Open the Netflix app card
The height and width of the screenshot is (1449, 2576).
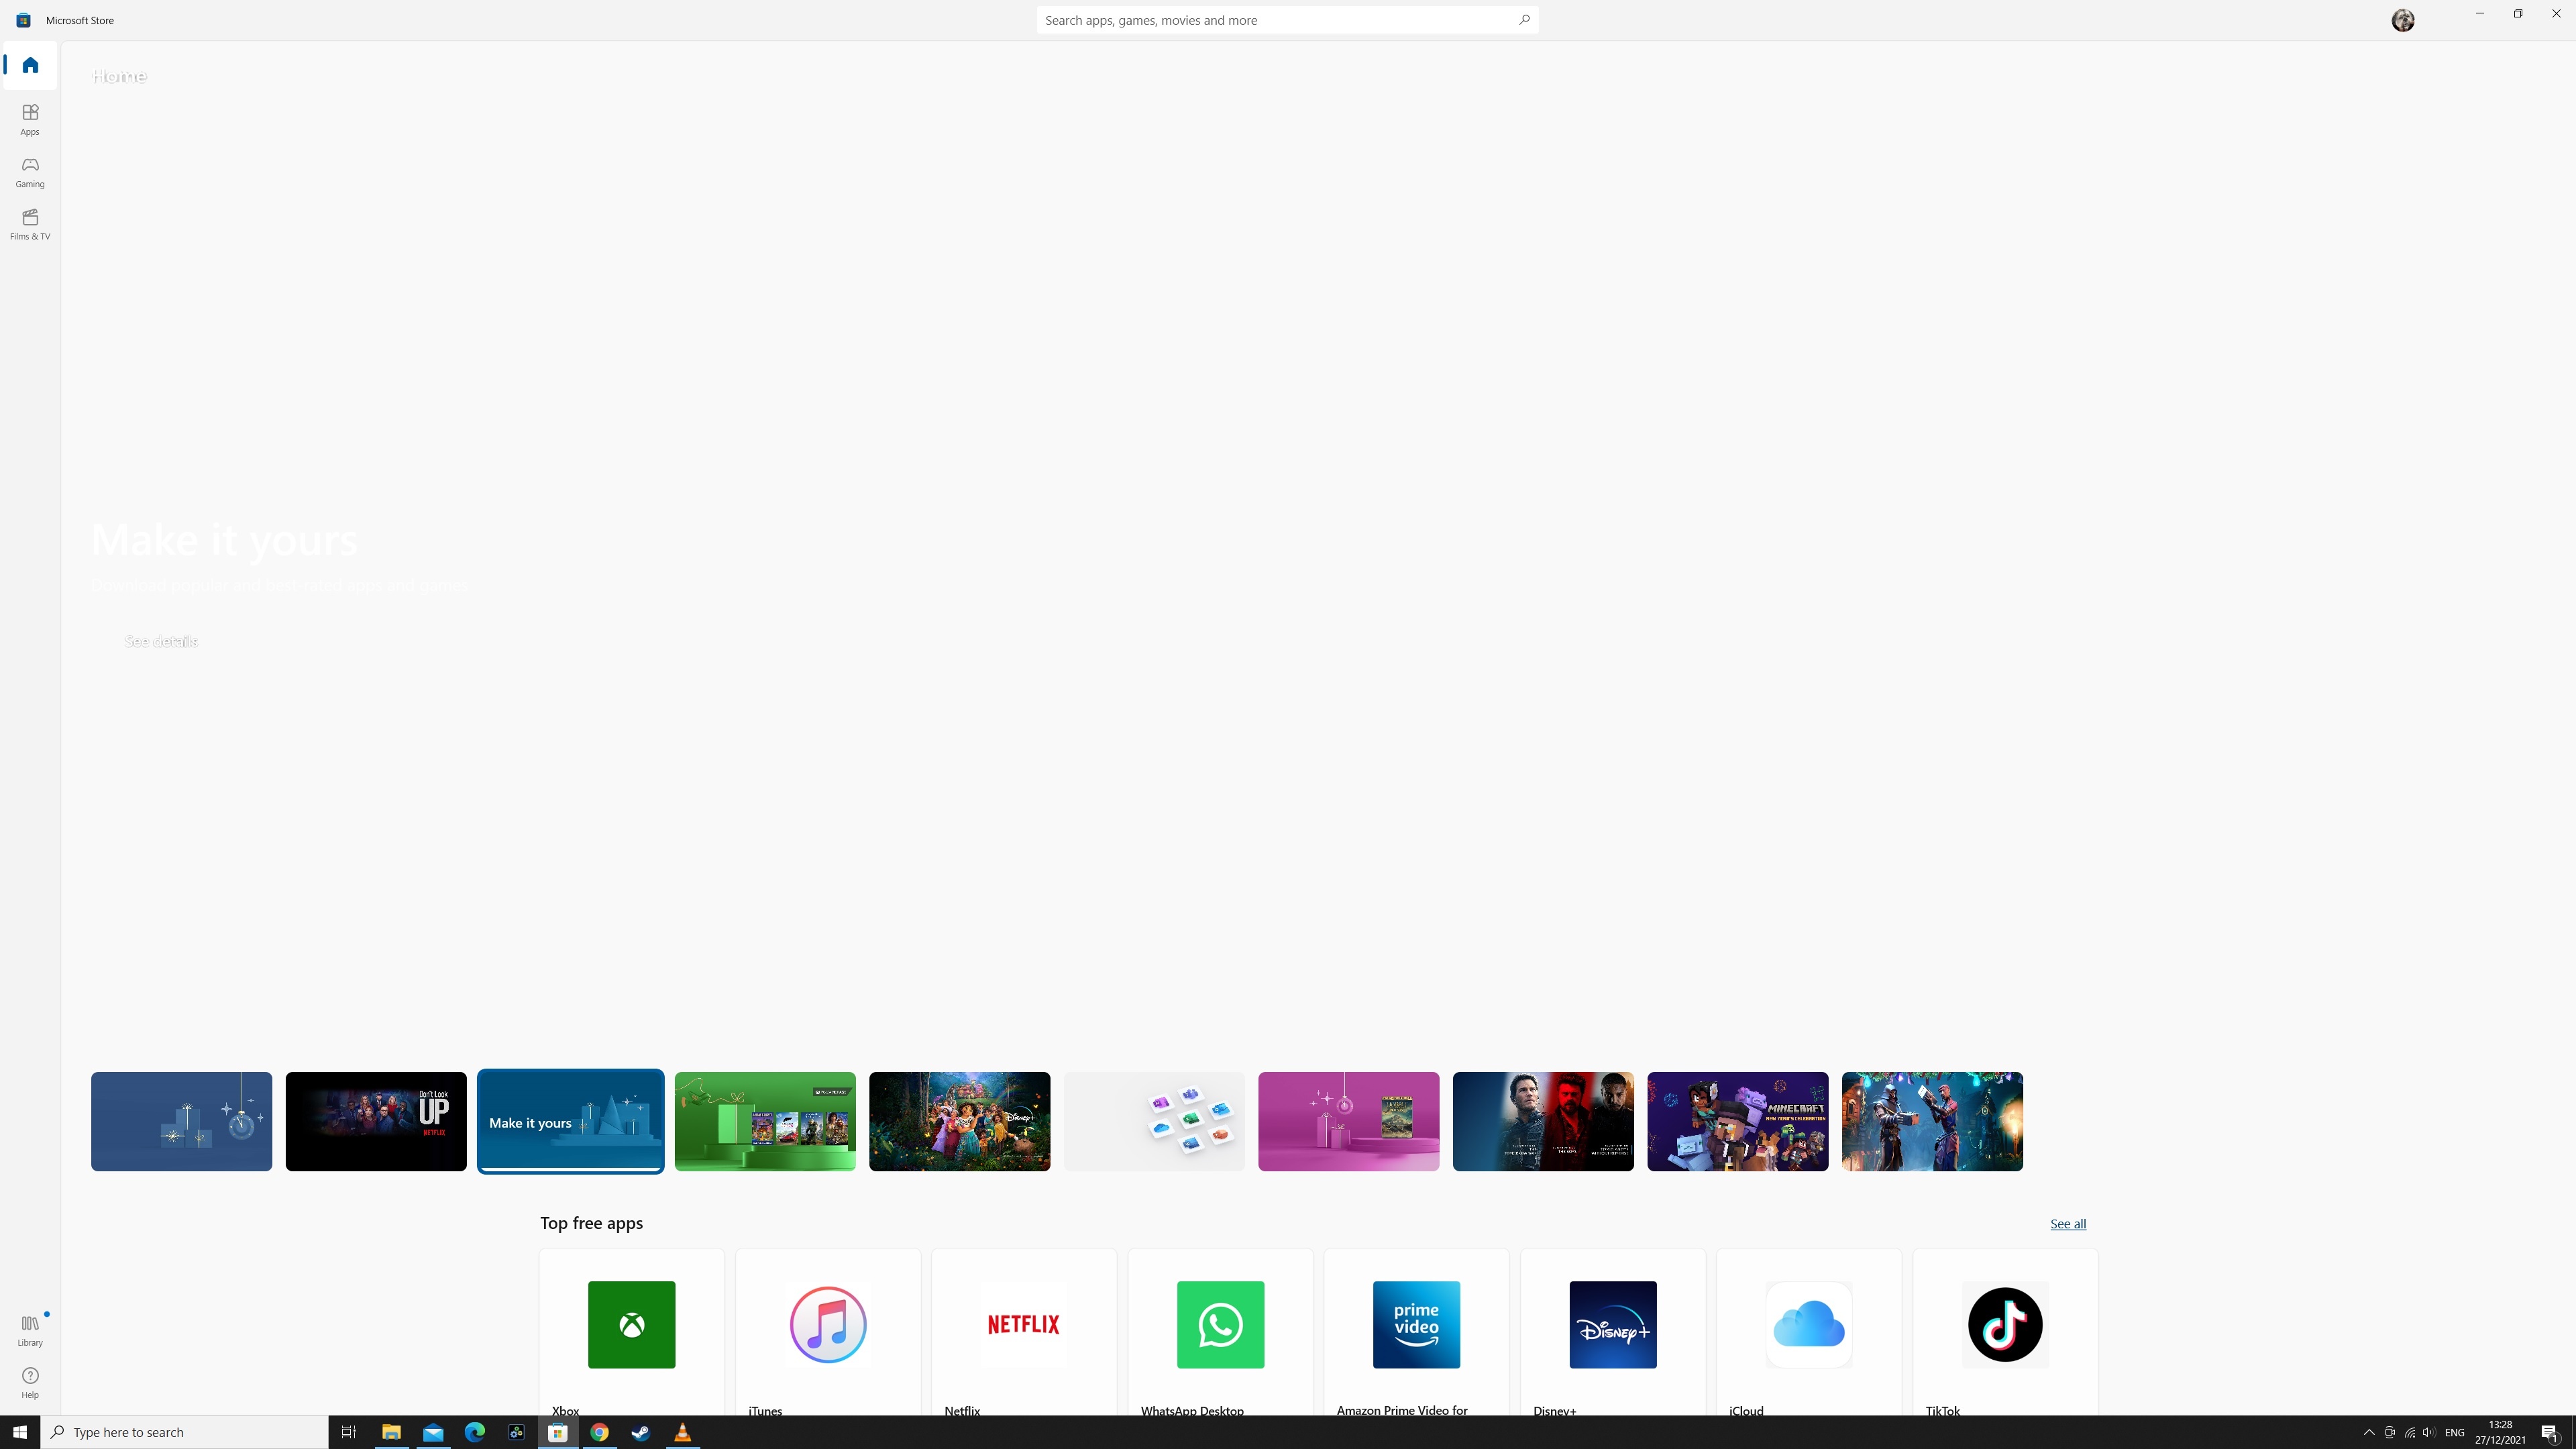tap(1024, 1332)
